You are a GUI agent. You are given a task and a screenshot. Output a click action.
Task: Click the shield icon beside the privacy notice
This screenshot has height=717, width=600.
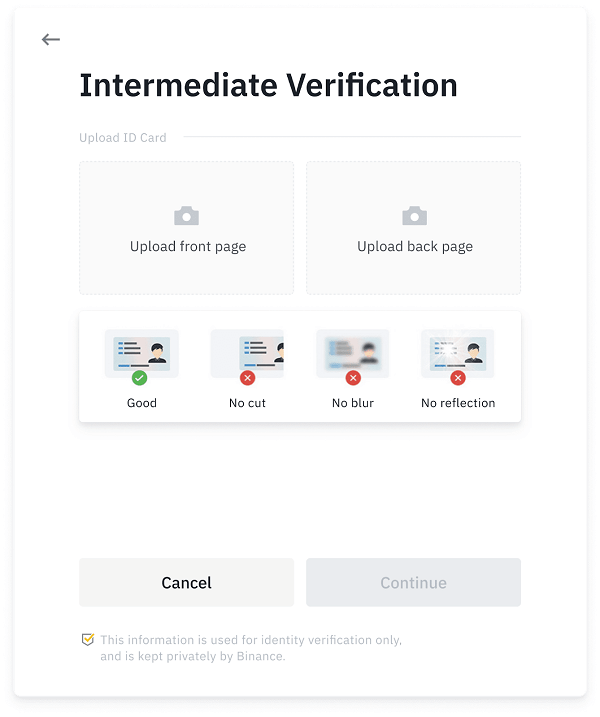coord(88,639)
